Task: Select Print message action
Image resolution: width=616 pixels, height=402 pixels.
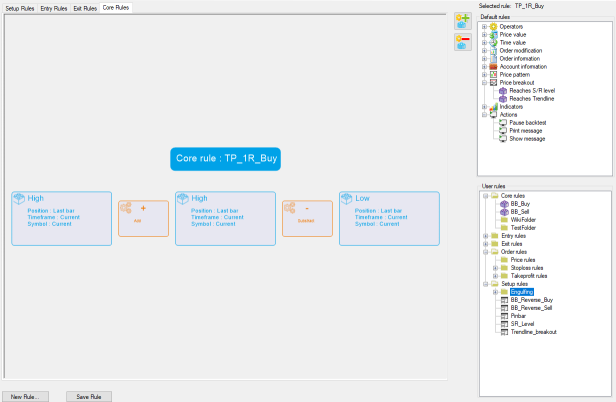Action: point(526,131)
